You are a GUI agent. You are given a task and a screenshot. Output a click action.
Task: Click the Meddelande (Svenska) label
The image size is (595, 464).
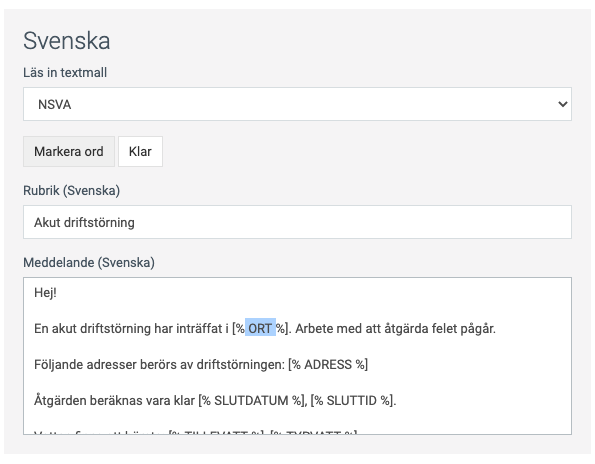coord(89,263)
